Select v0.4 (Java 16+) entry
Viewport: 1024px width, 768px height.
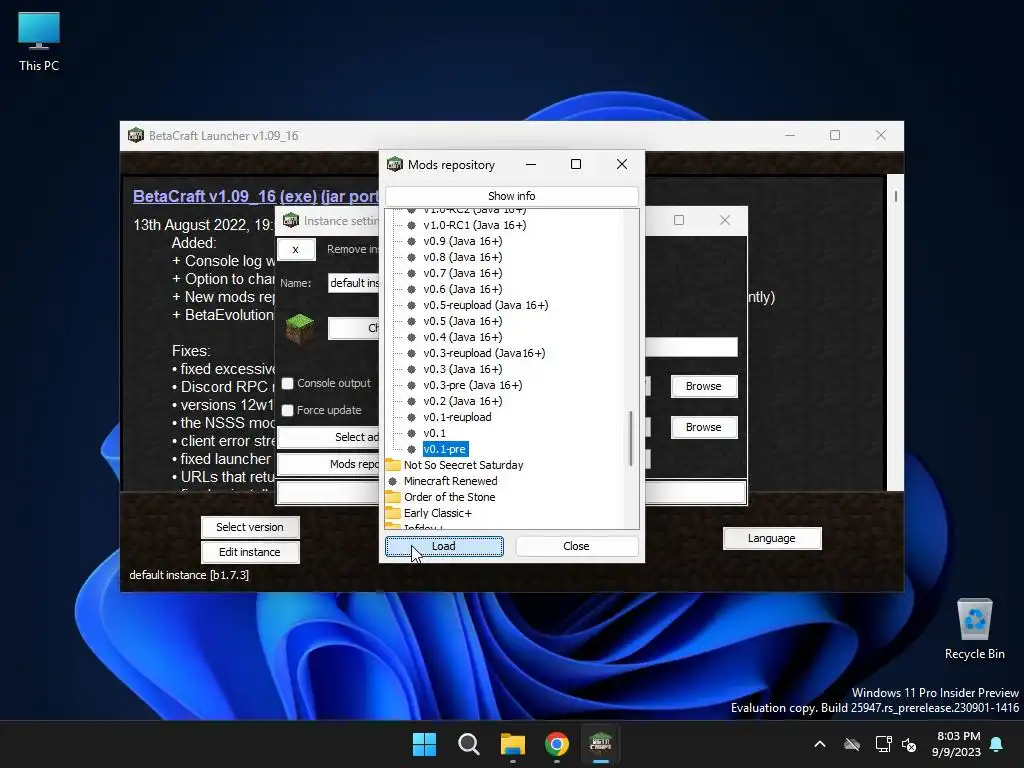point(462,337)
